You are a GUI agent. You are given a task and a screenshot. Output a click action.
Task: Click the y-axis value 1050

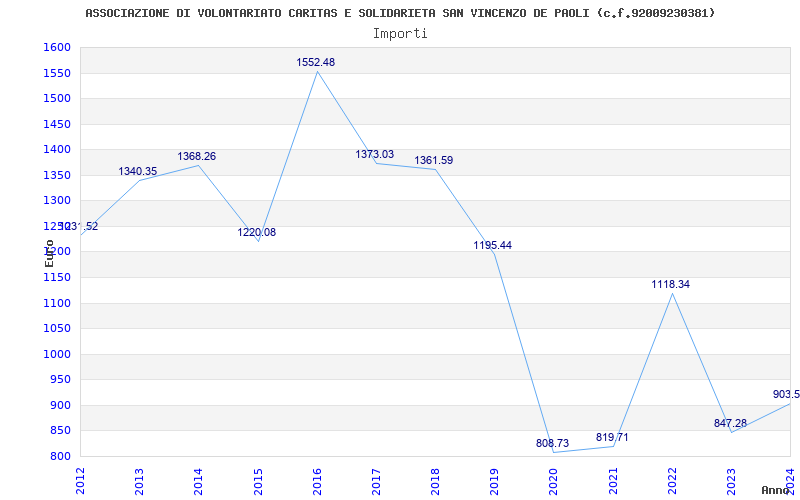point(57,329)
